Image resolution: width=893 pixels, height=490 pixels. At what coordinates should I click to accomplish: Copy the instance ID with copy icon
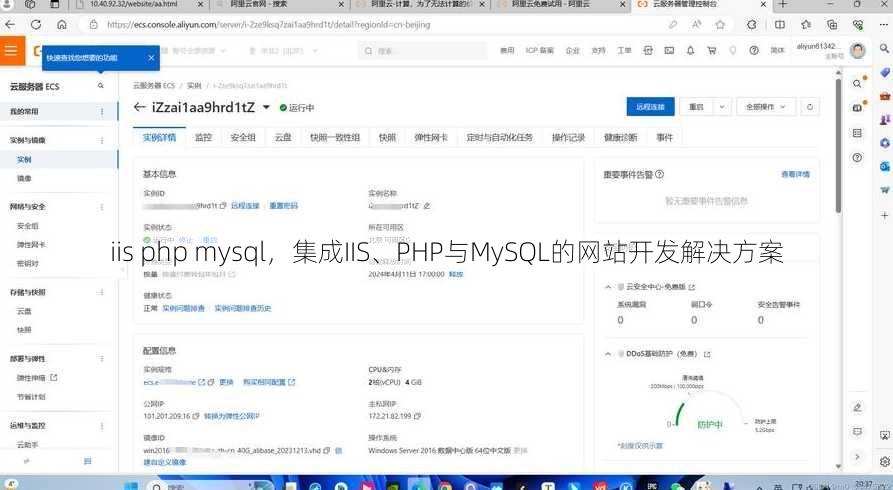223,206
